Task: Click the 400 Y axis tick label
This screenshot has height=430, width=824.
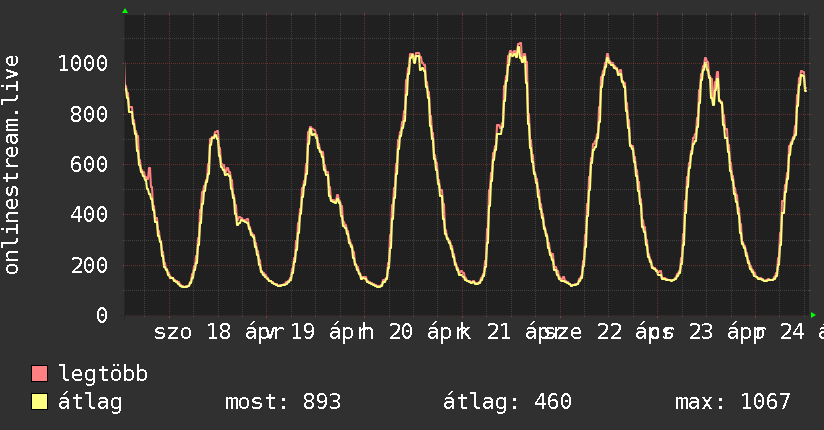Action: [89, 215]
